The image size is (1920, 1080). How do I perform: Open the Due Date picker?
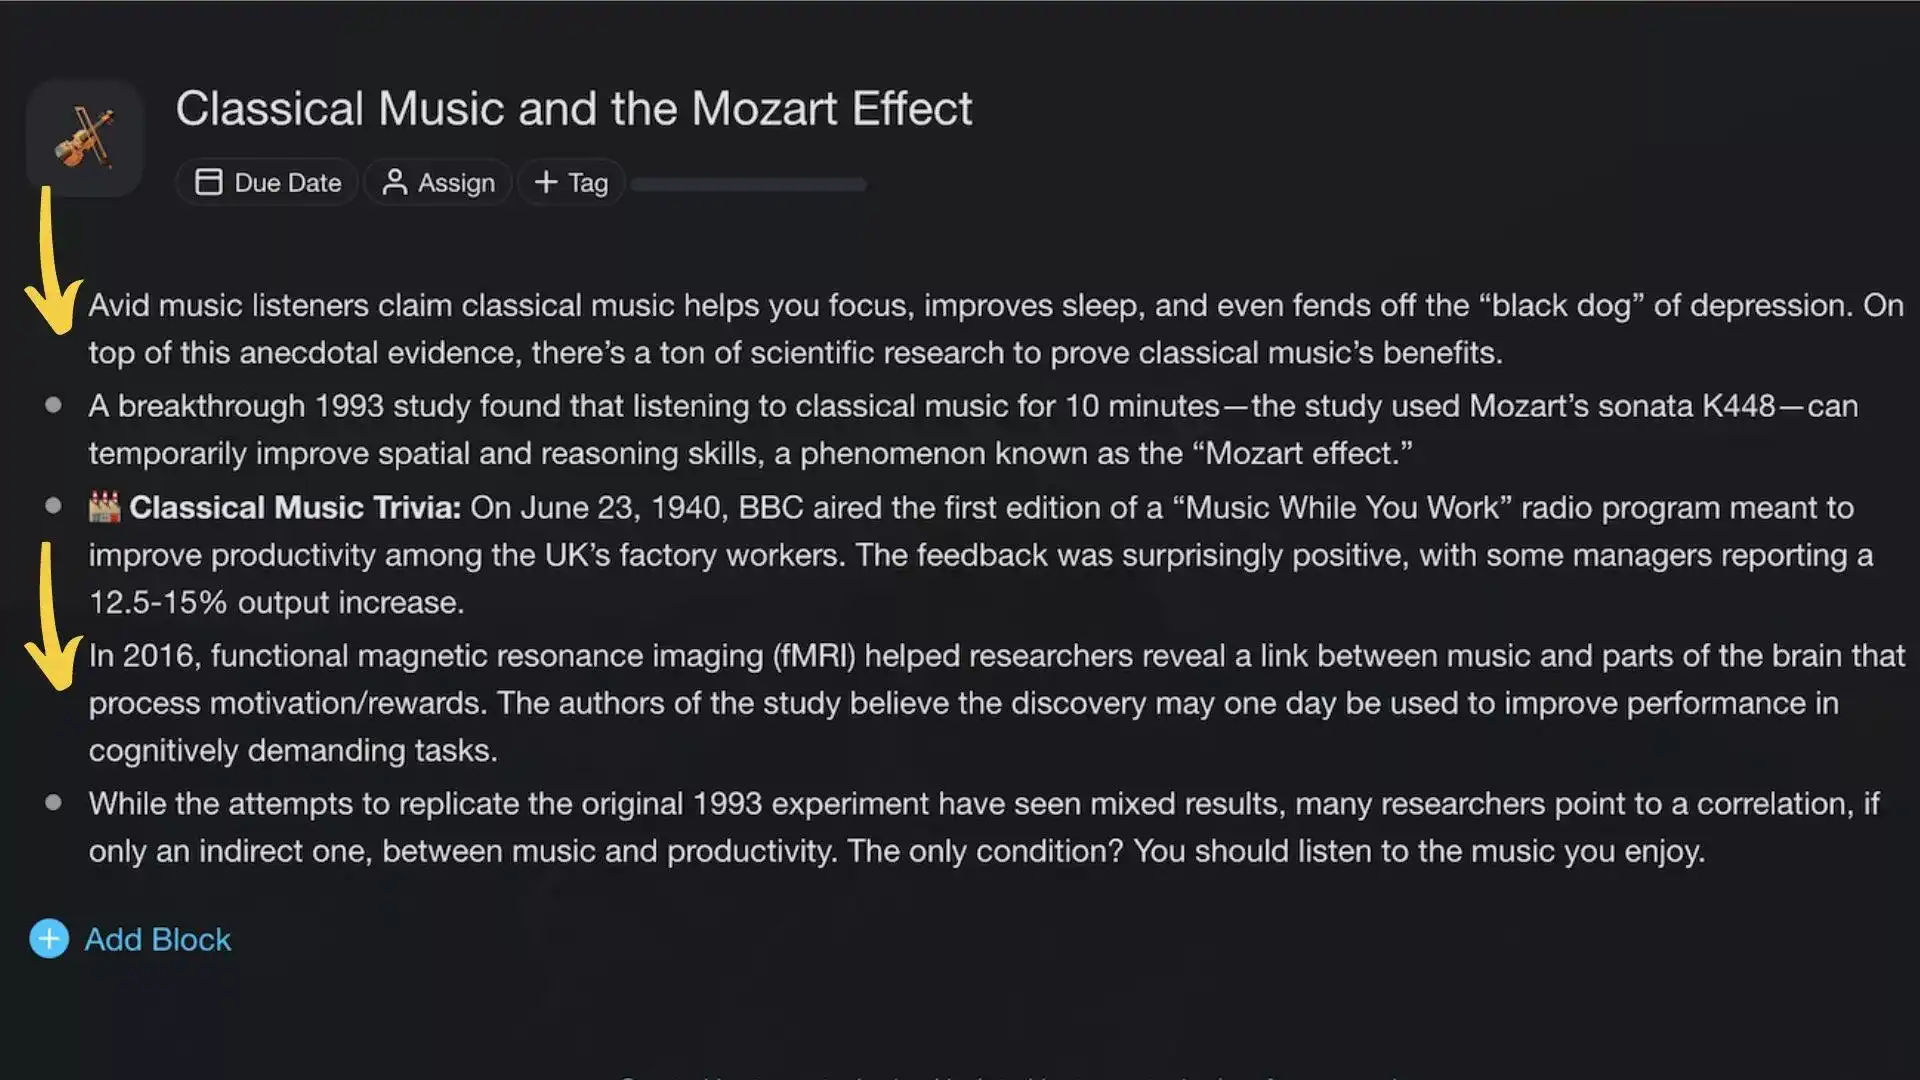[x=267, y=182]
